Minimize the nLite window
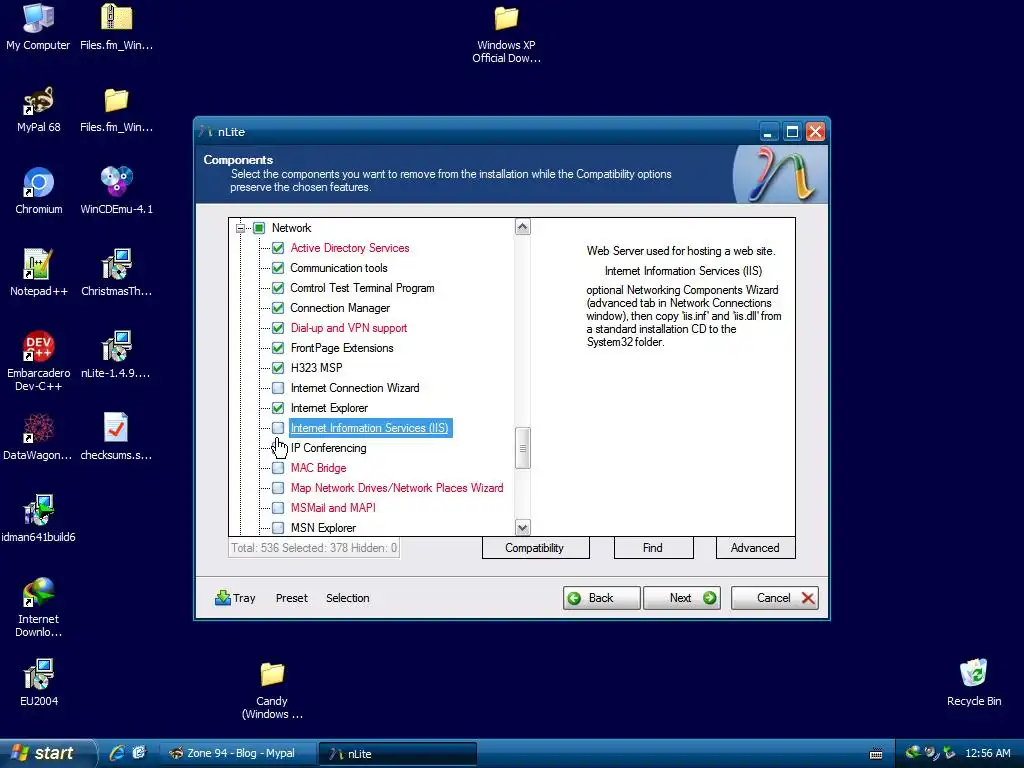The image size is (1024, 768). (768, 131)
